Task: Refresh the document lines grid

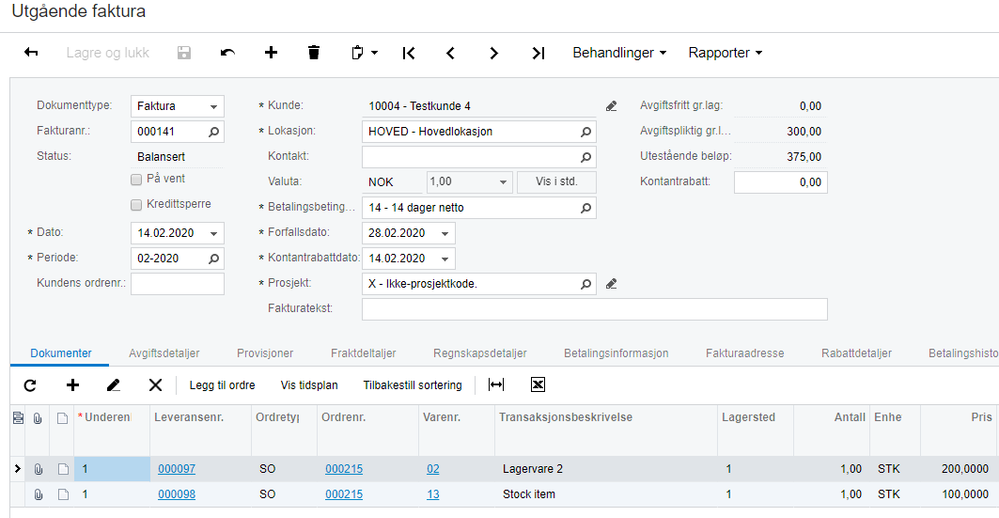Action: (x=30, y=385)
